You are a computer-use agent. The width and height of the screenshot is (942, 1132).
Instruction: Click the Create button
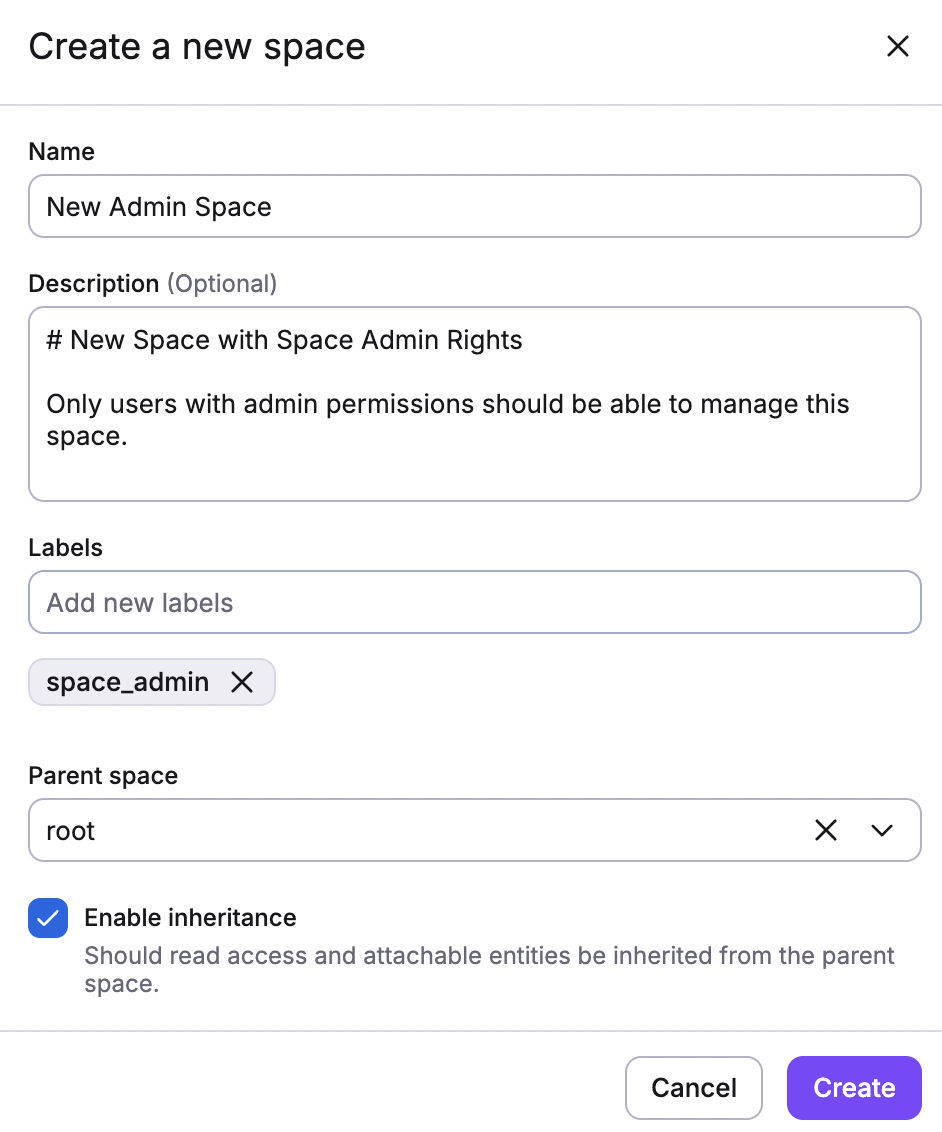853,1087
